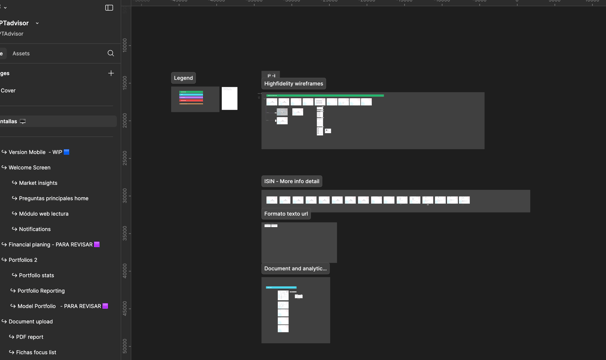Select the Cover page
606x360 pixels.
[x=8, y=90]
